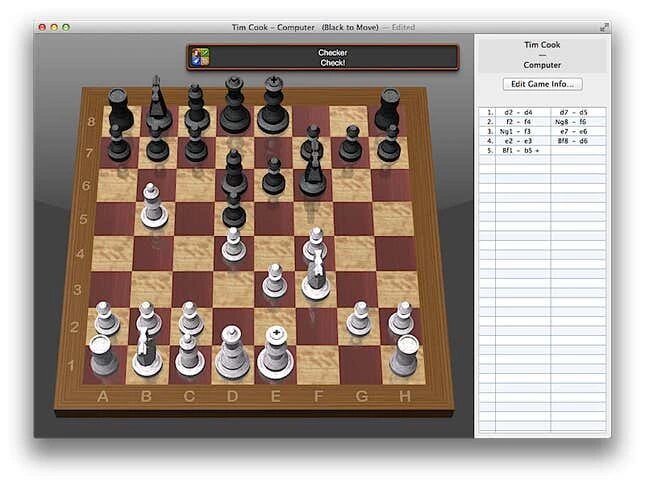Select the white bishop on b5

[x=154, y=206]
